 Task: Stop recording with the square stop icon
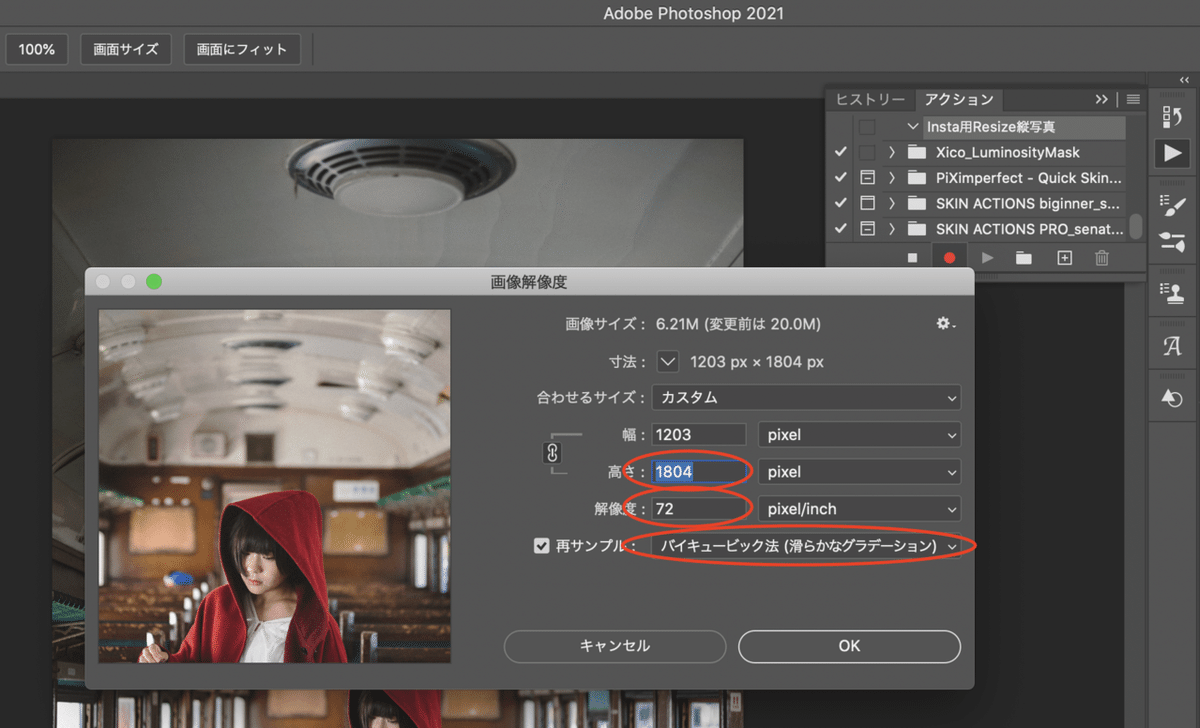[912, 258]
